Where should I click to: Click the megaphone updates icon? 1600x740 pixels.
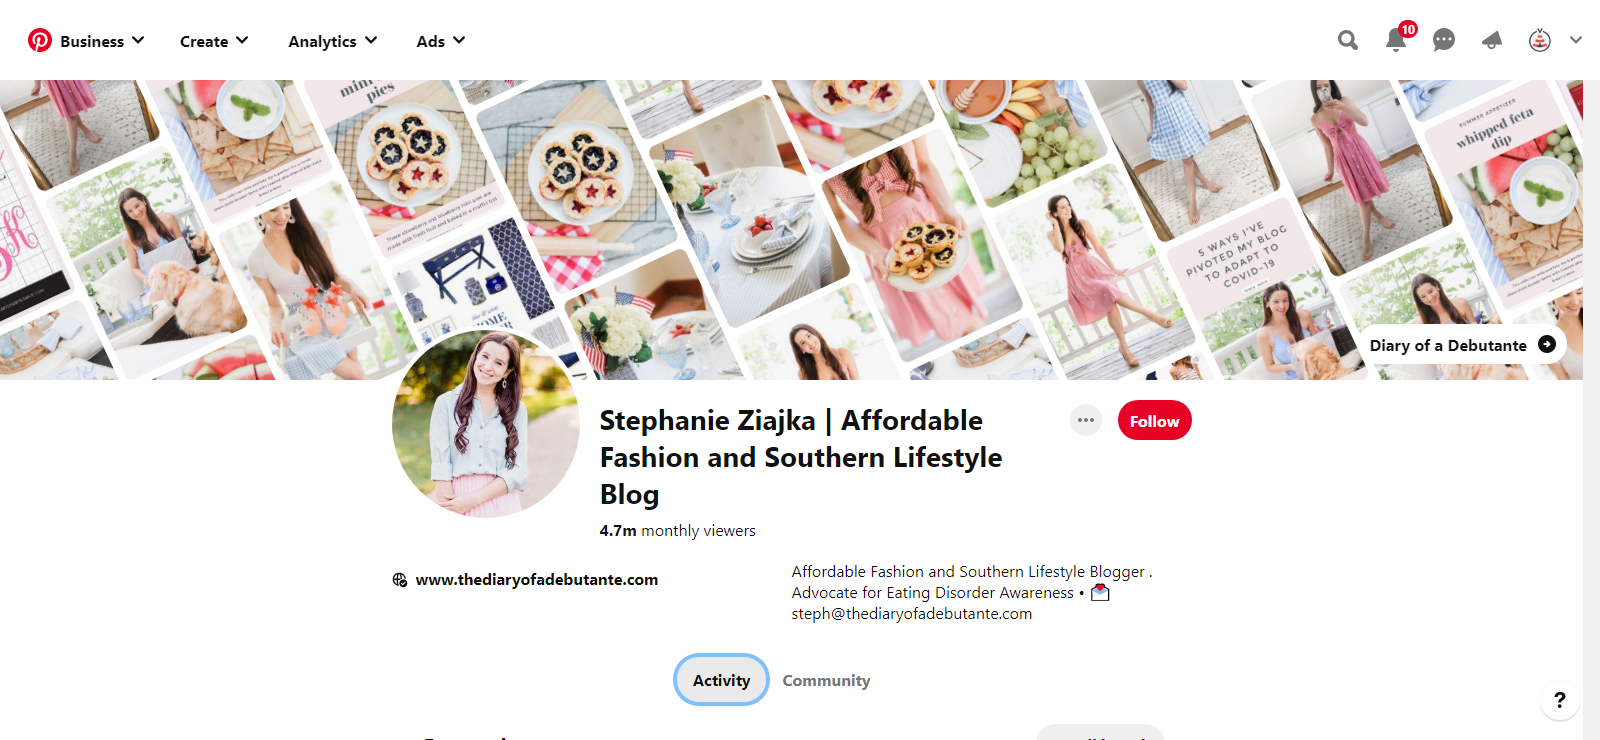click(1492, 40)
